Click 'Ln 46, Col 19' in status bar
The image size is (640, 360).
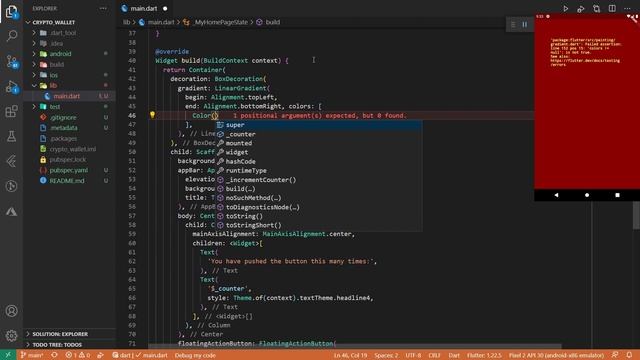(x=350, y=355)
